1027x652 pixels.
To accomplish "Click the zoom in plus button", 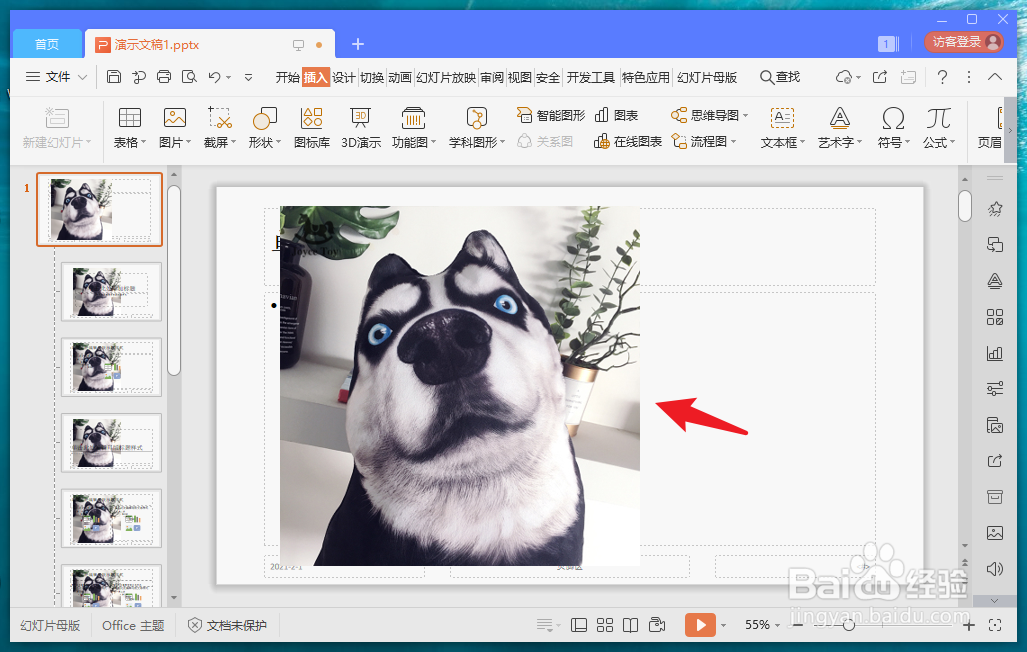I will [969, 625].
